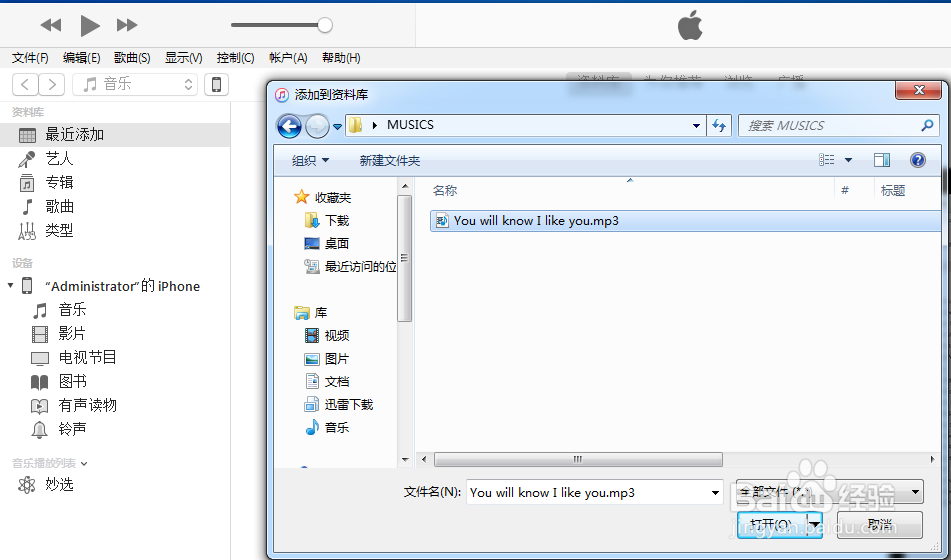This screenshot has width=951, height=560.
Task: Go back with iTunes back arrow
Action: 25,84
